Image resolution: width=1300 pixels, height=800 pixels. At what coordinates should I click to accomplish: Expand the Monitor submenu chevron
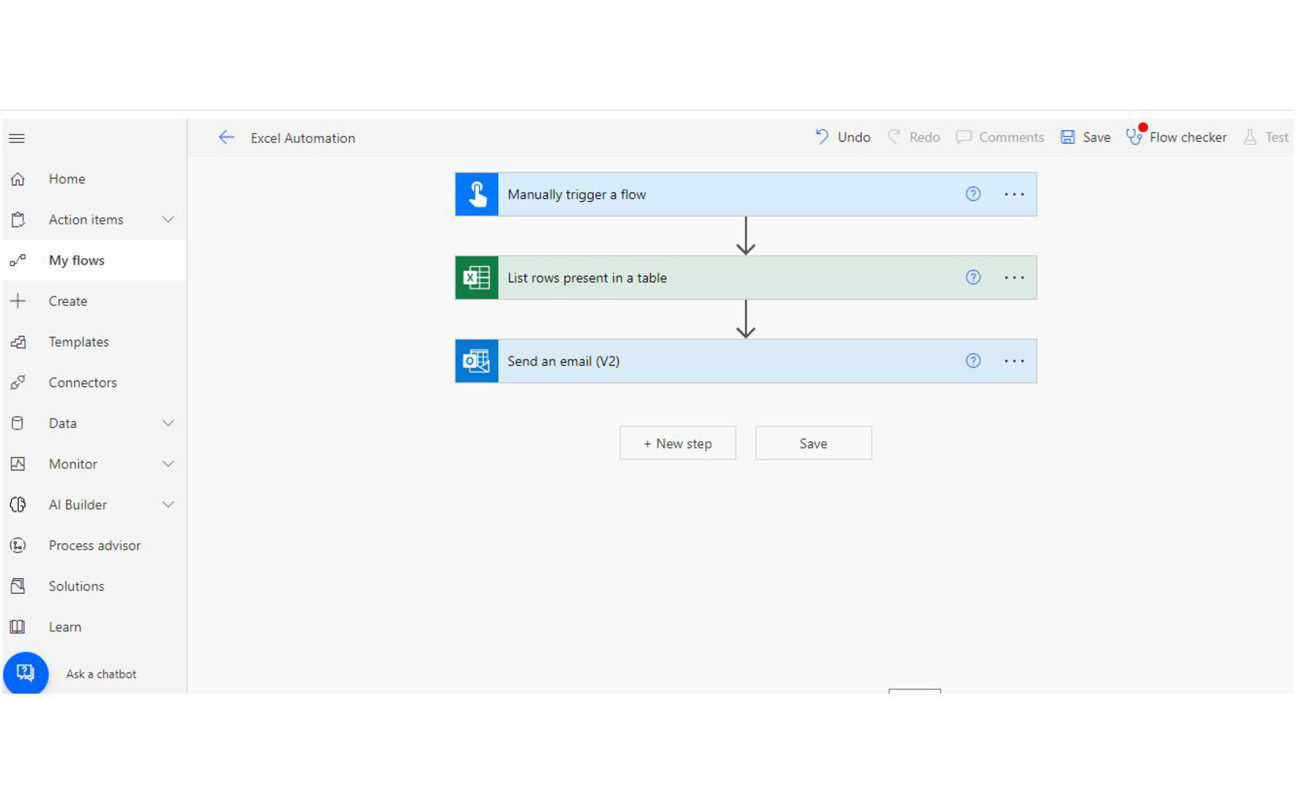pyautogui.click(x=168, y=464)
